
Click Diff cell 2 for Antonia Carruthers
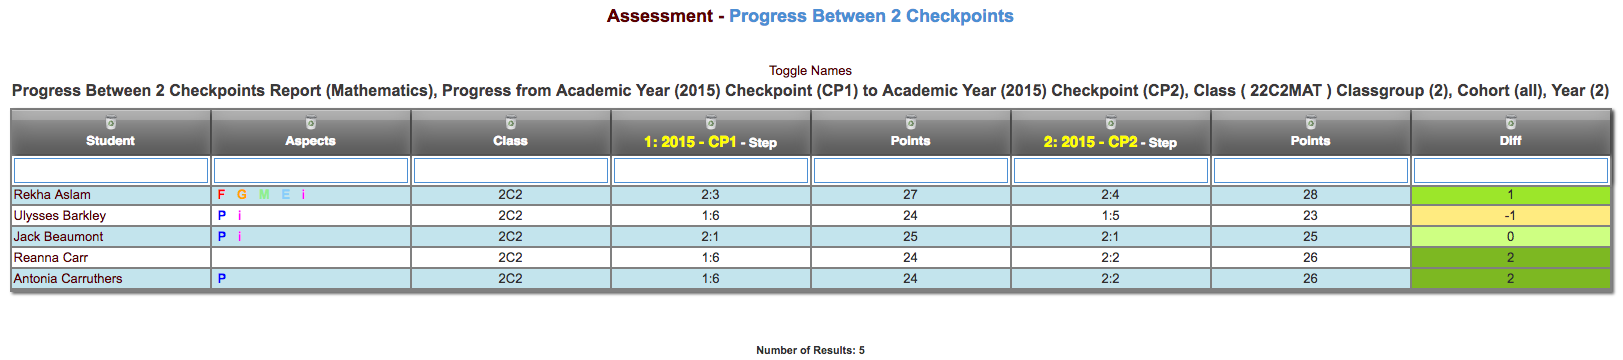[1511, 279]
